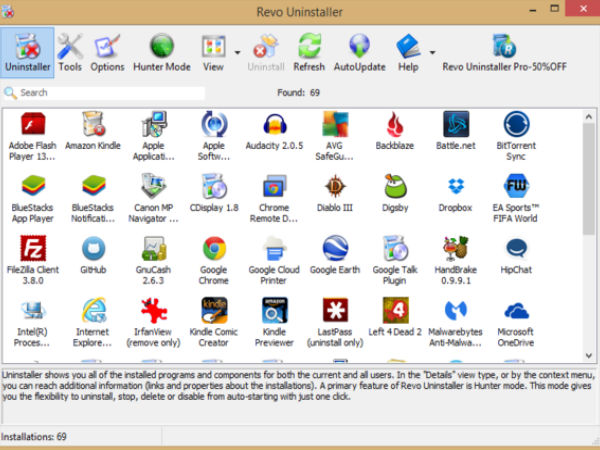Expand the Help dropdown arrow

pyautogui.click(x=432, y=52)
